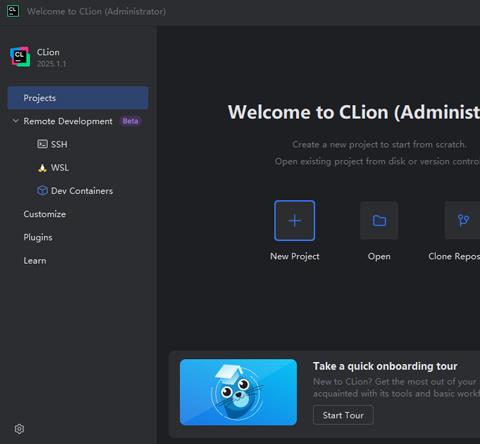Click the Start Tour button
The image size is (480, 444).
pos(343,415)
